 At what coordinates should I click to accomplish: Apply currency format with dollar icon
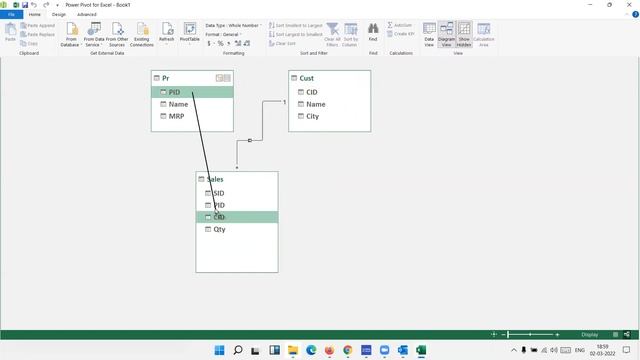(x=210, y=43)
